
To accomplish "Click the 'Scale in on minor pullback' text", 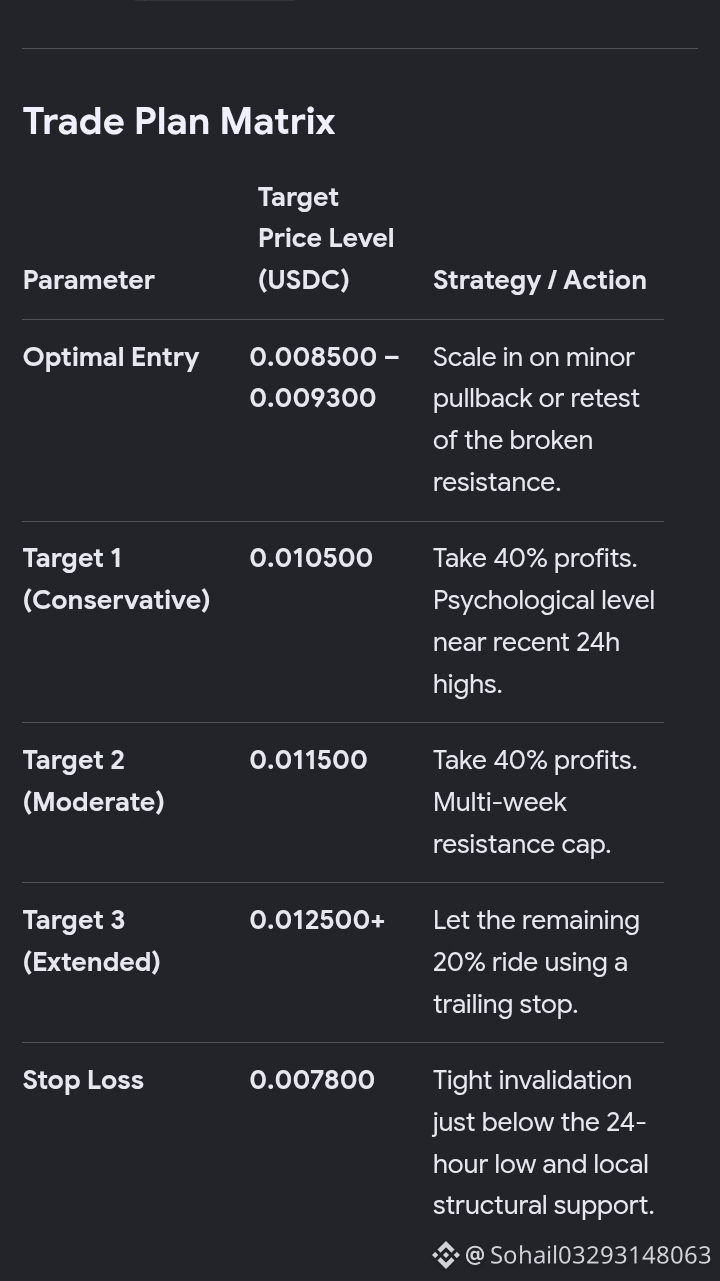I will coord(536,378).
